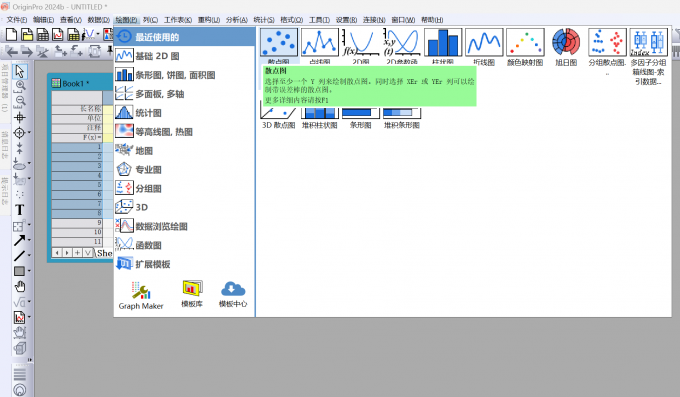680x397 pixels.
Task: Select row 9 in Book1 worksheet
Action: (77, 223)
